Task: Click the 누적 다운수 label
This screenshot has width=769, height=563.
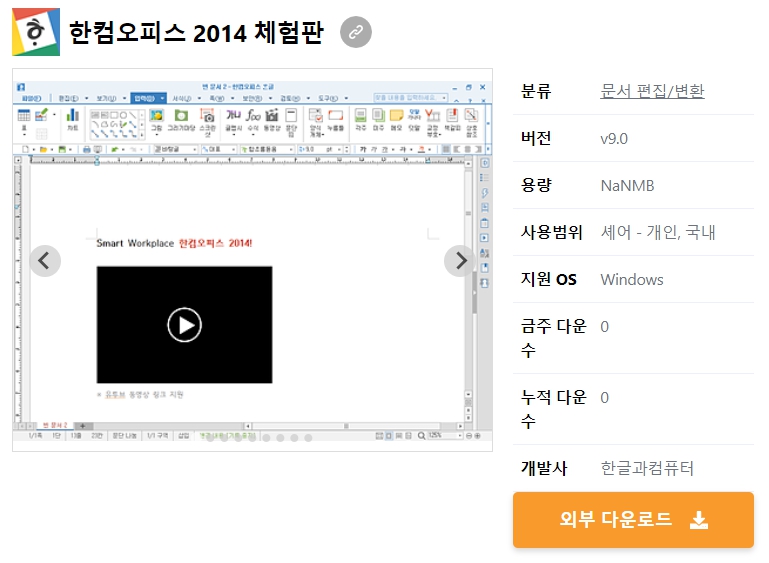Action: (554, 409)
